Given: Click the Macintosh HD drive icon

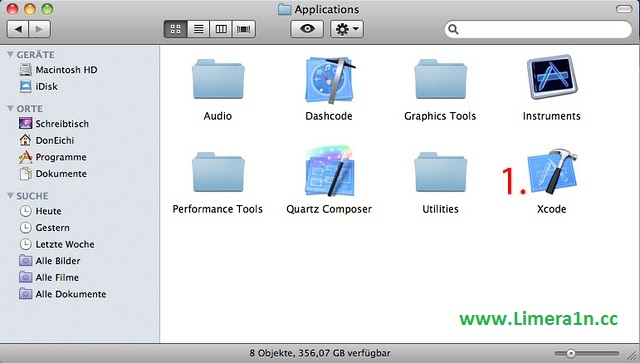Looking at the screenshot, I should point(25,70).
